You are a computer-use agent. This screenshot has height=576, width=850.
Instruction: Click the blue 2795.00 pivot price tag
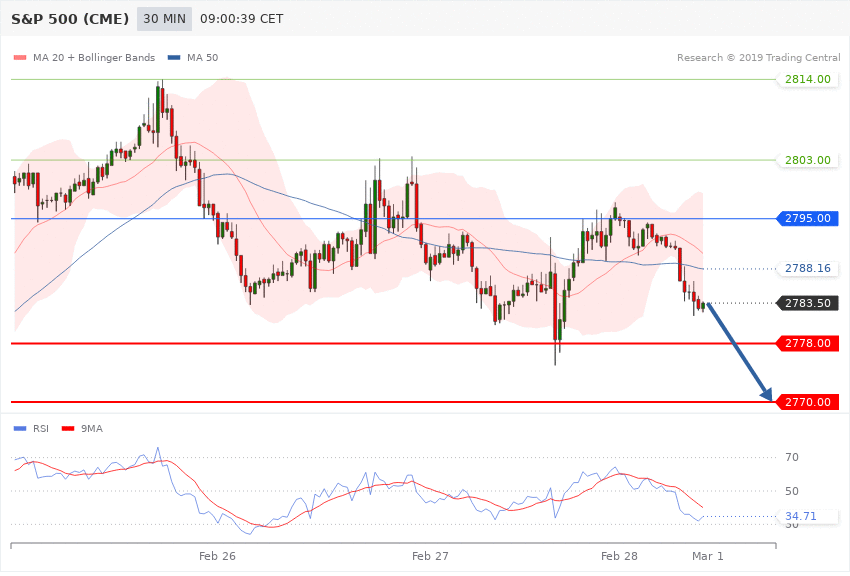click(808, 218)
